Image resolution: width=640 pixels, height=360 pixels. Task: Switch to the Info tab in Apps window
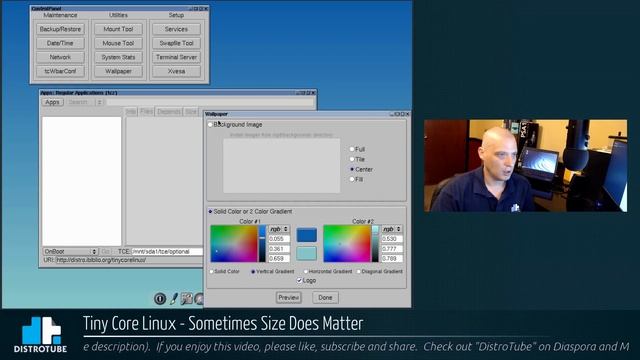(131, 111)
